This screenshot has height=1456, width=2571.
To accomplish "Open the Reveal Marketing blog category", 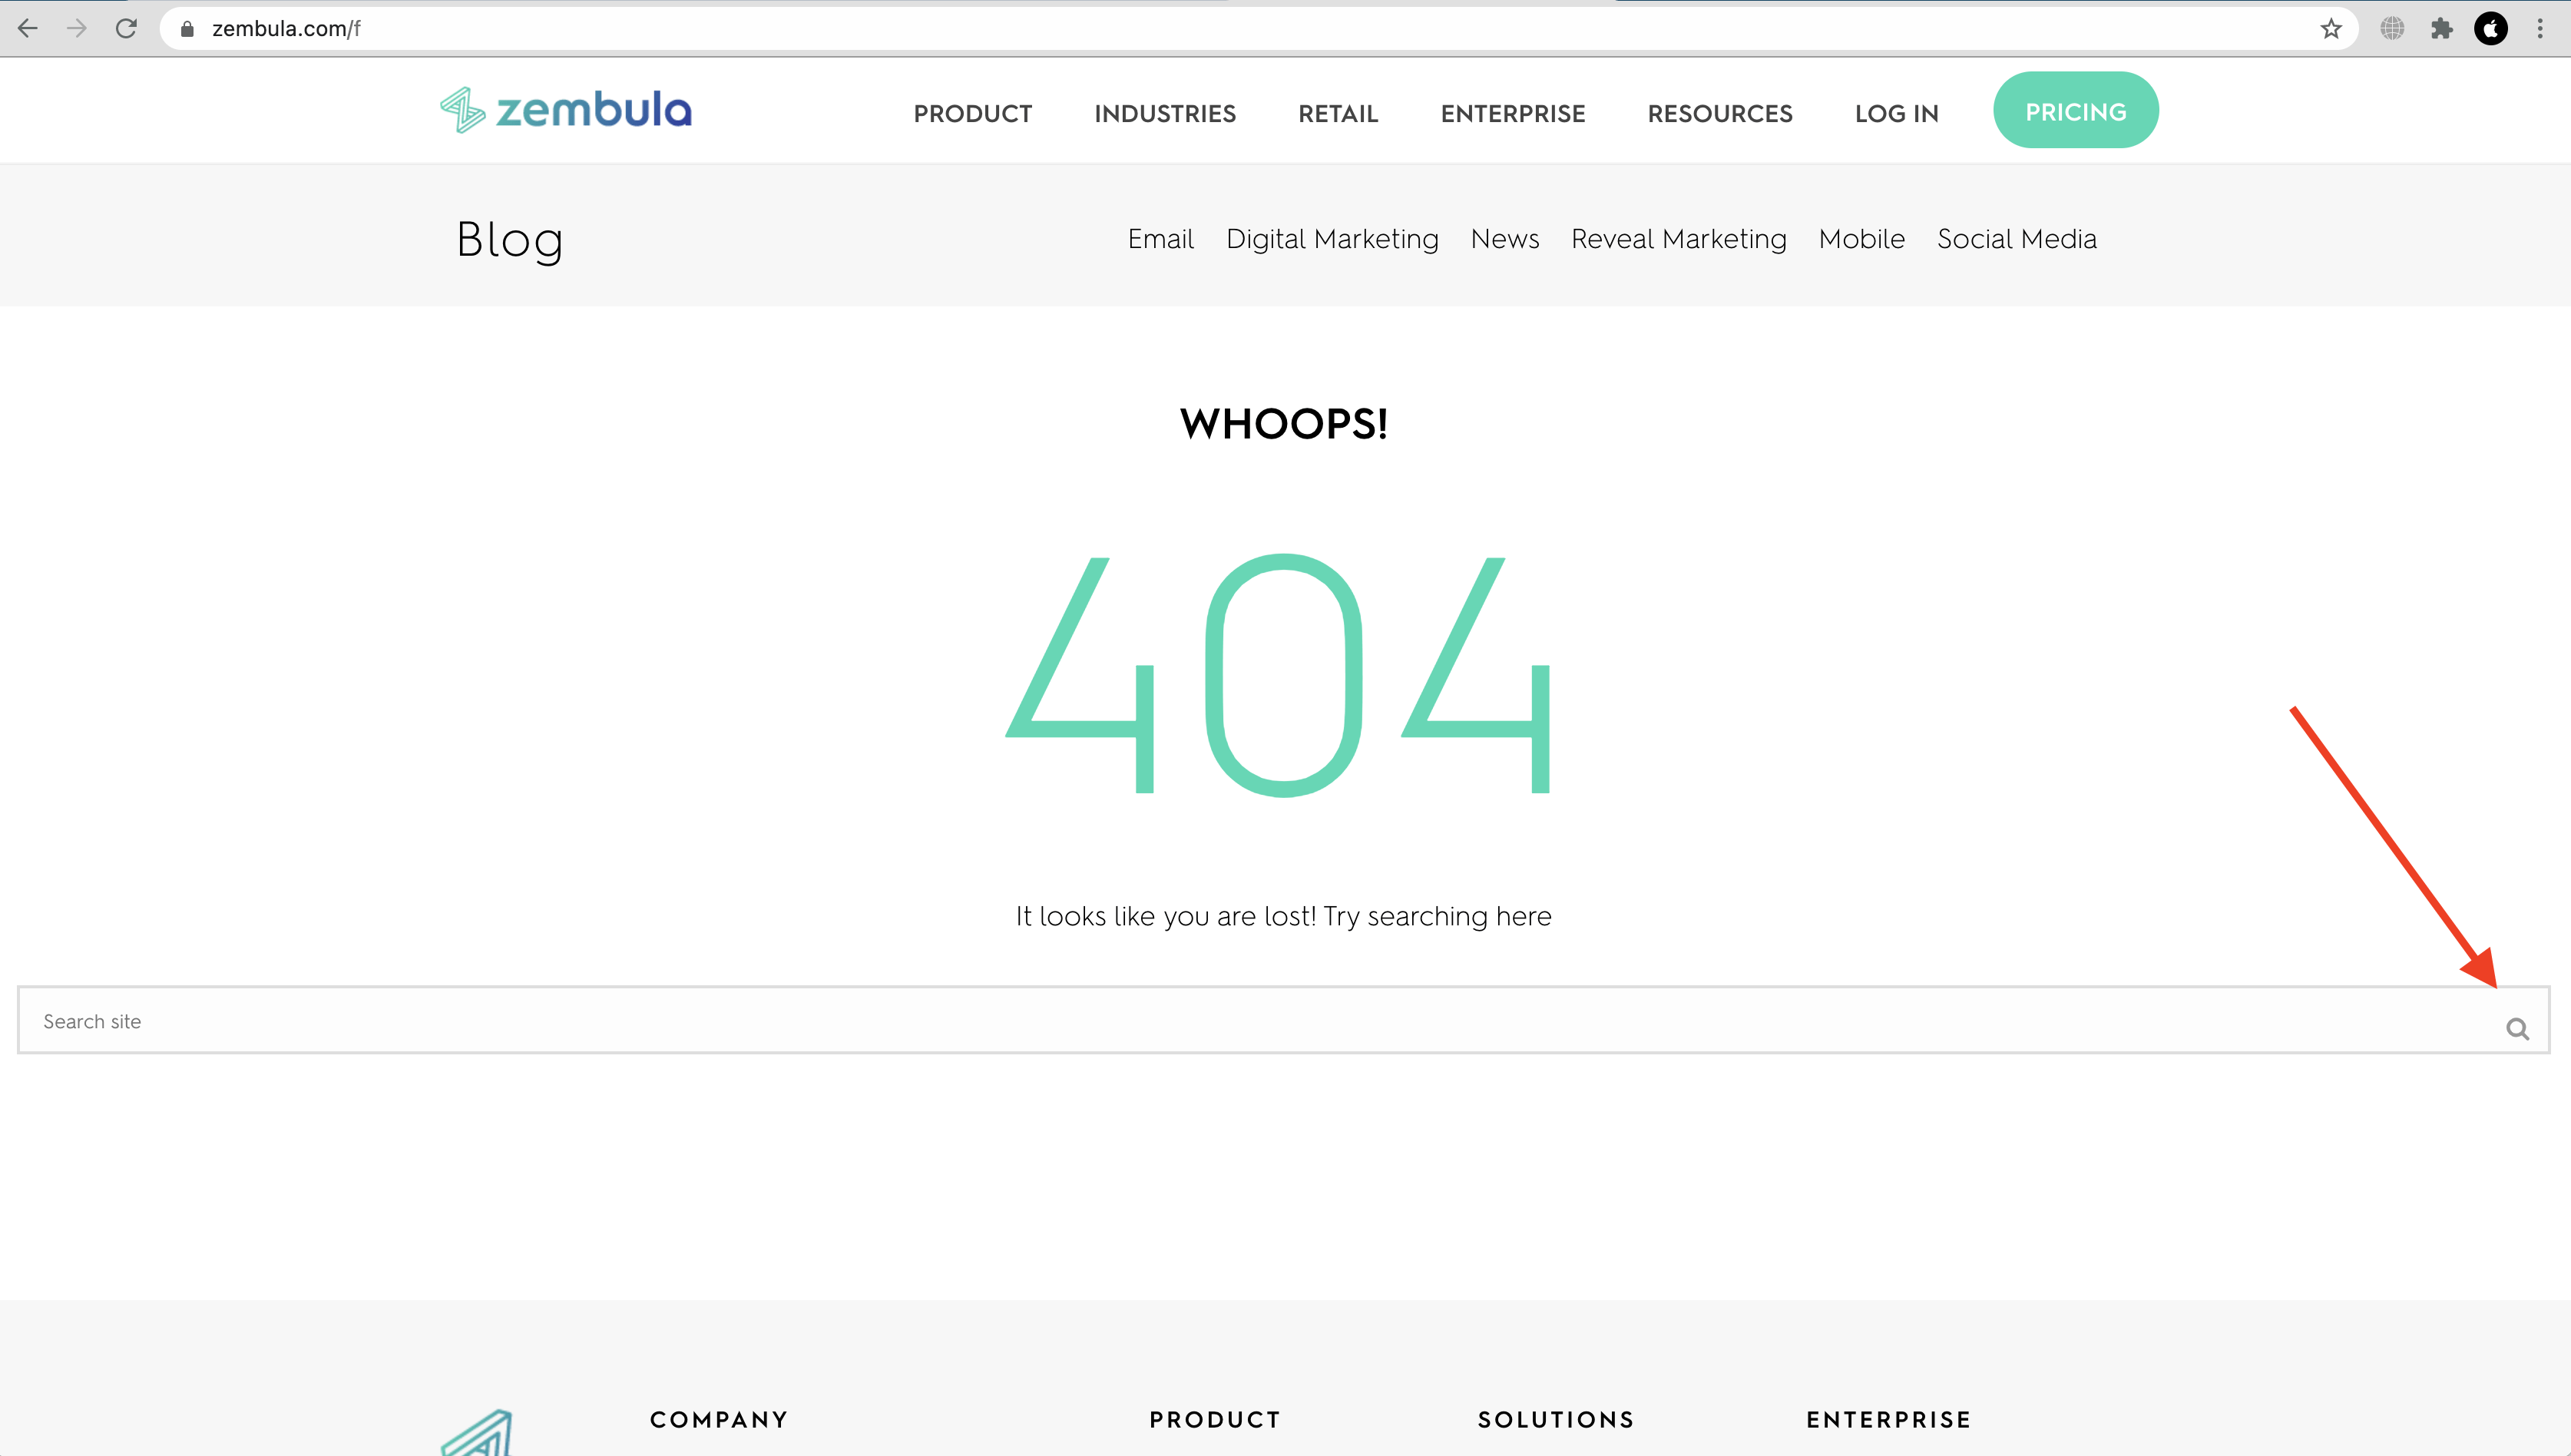I will (1678, 240).
